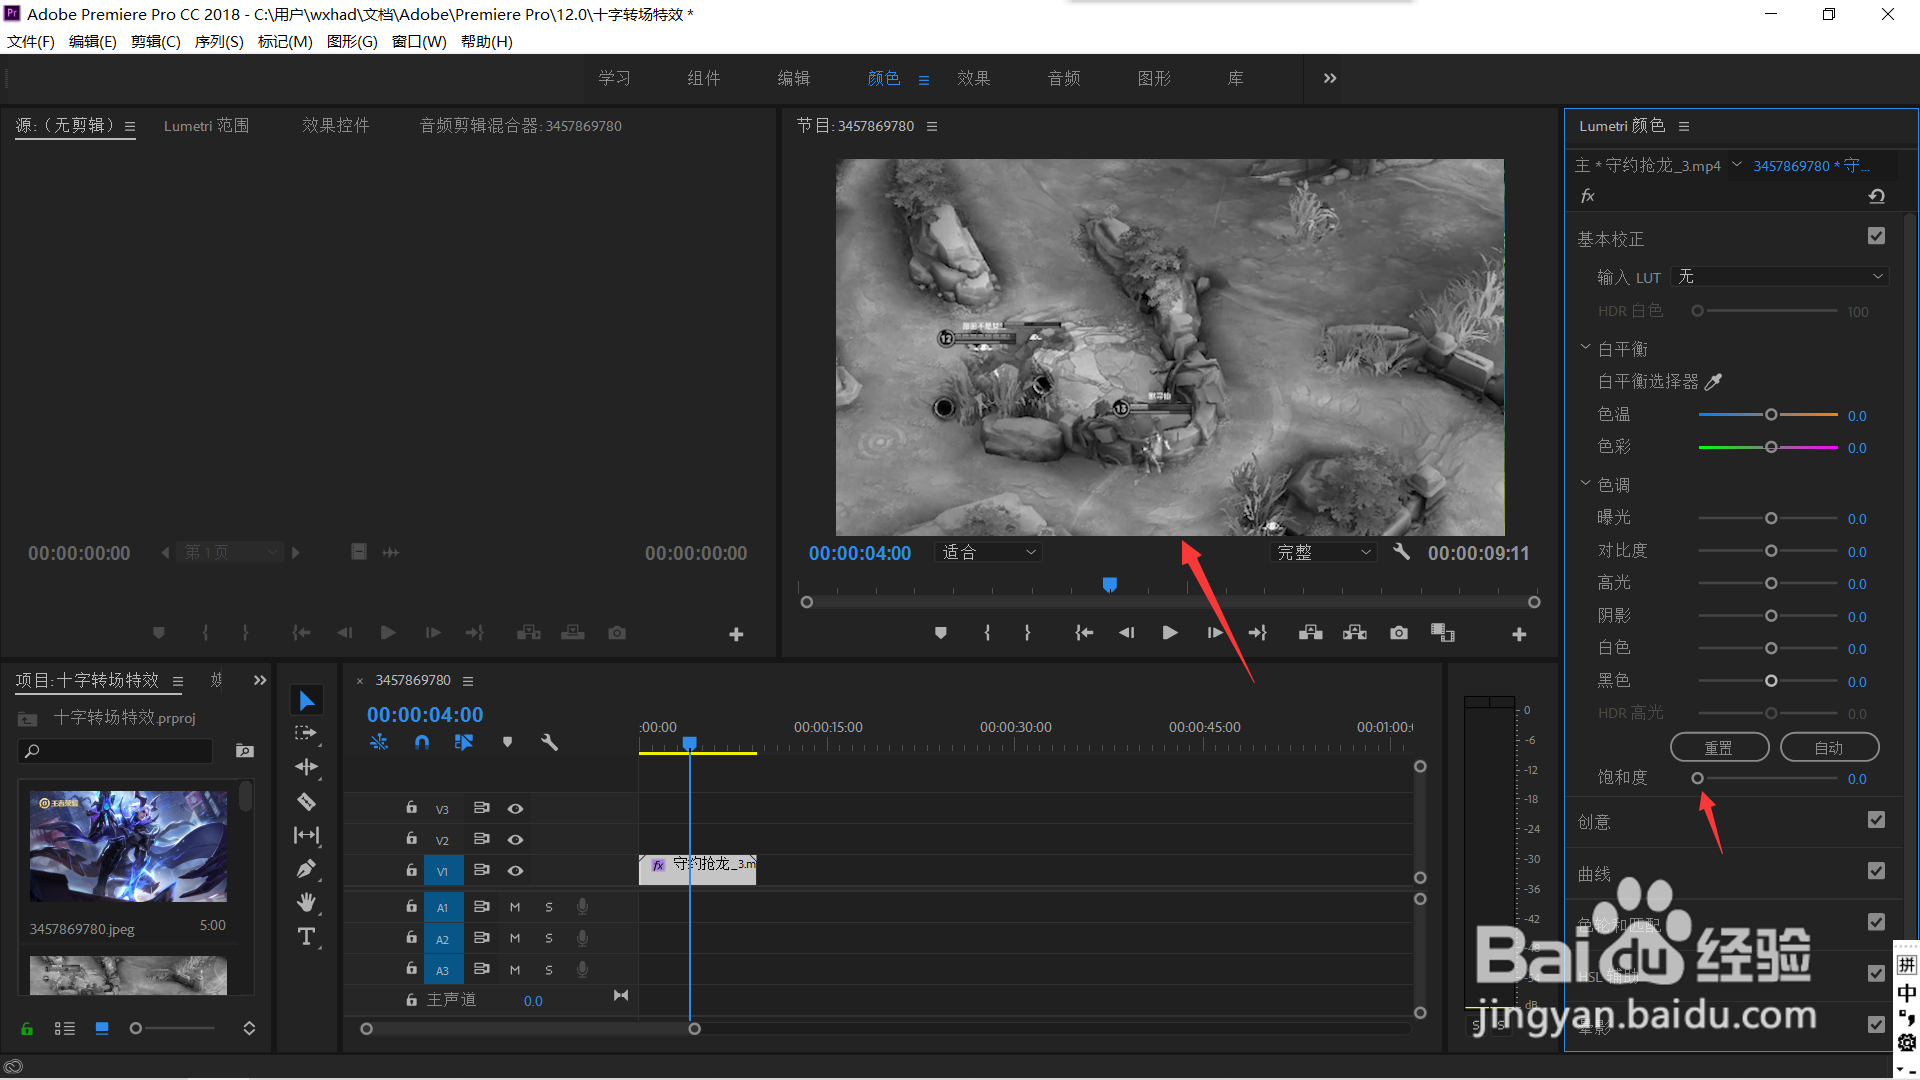
Task: Switch to the Audio workspace tab
Action: (x=1064, y=78)
